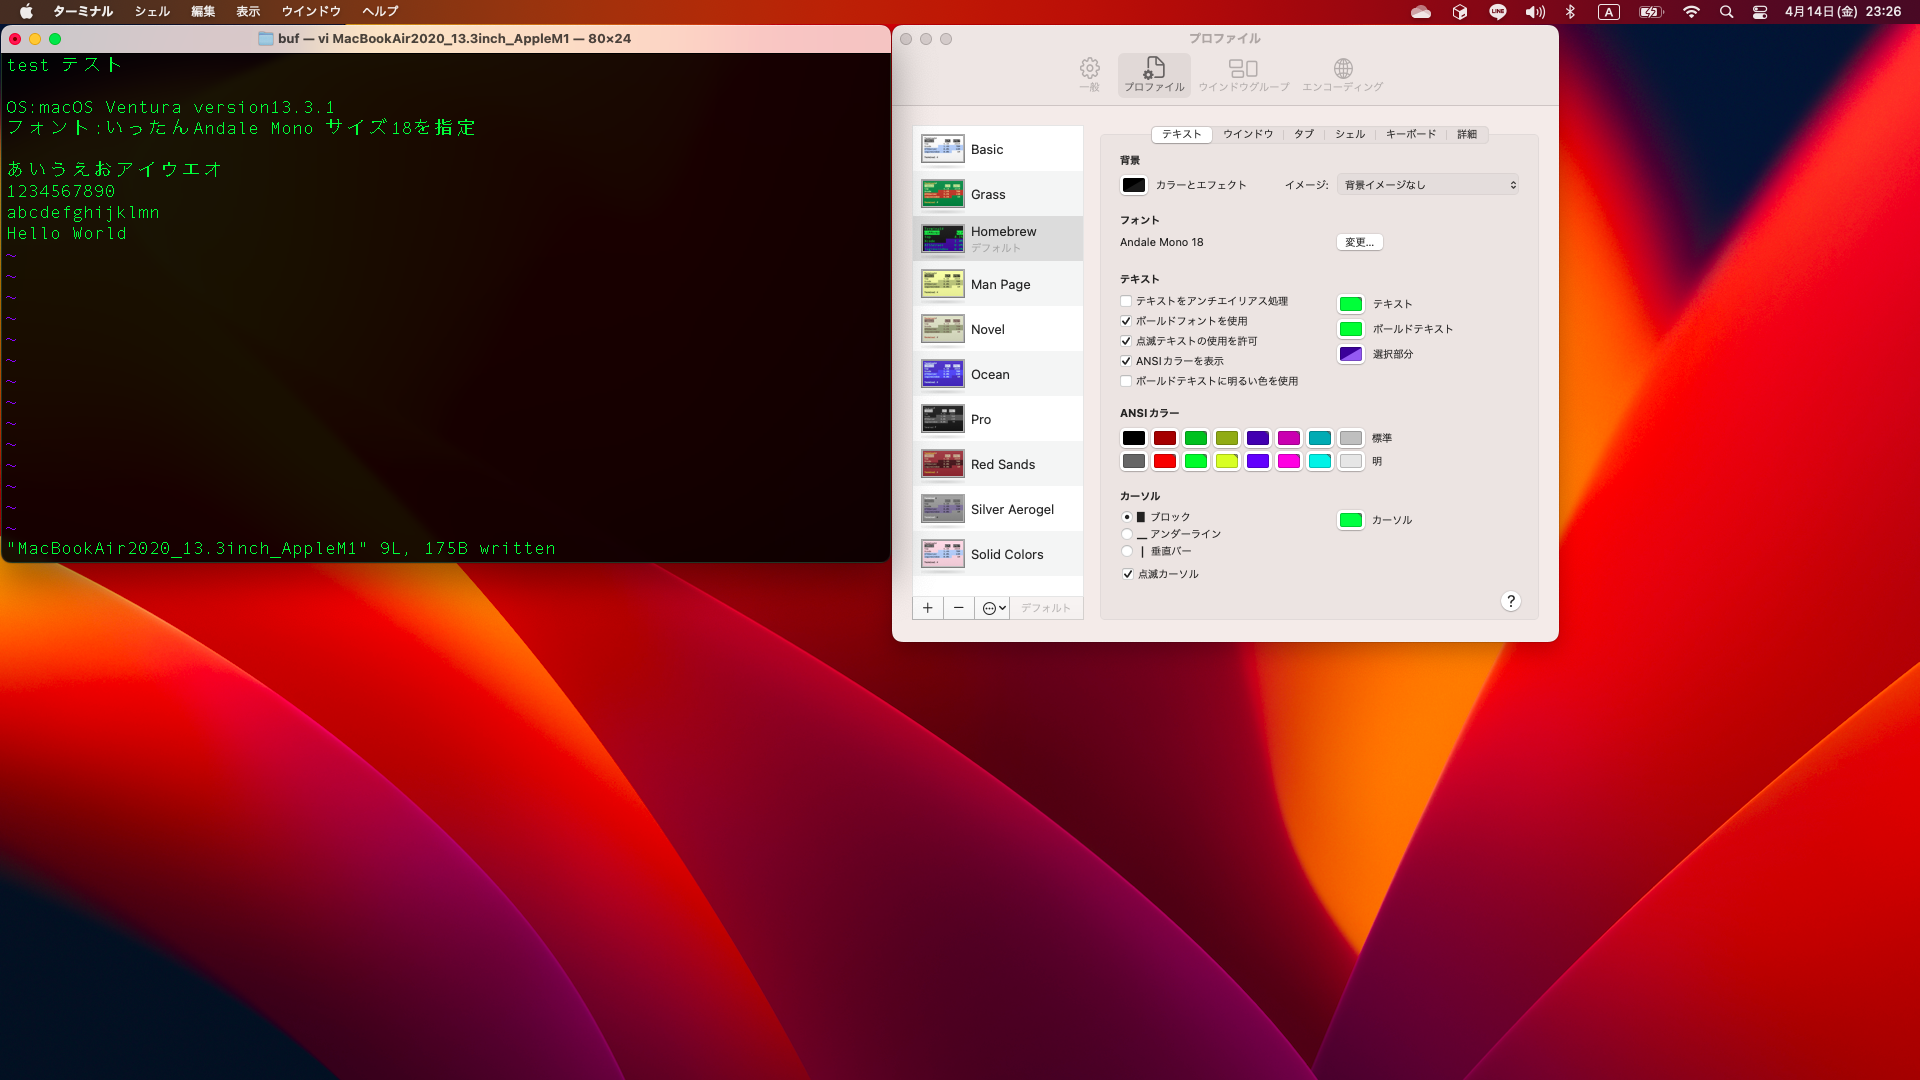Image resolution: width=1920 pixels, height=1080 pixels.
Task: Switch to the Keyboard (キーボード) tab
Action: pos(1410,134)
